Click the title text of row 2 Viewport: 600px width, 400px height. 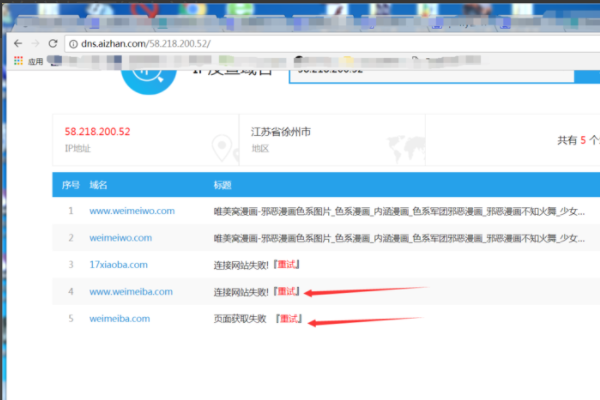399,238
